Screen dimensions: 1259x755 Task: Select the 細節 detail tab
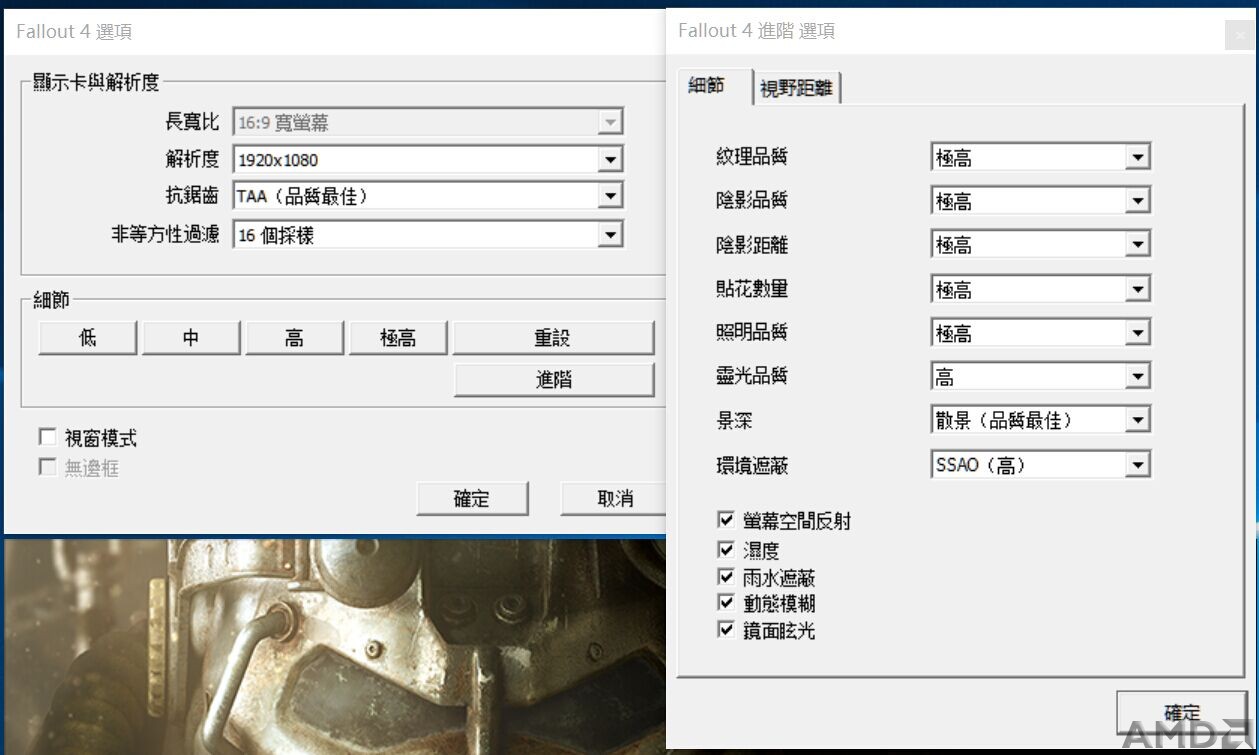click(714, 86)
